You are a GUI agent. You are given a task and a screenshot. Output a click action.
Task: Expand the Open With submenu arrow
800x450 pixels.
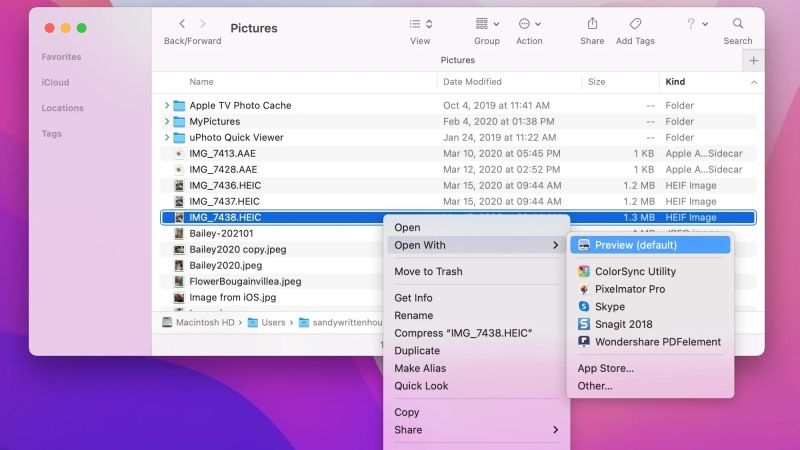tap(555, 245)
